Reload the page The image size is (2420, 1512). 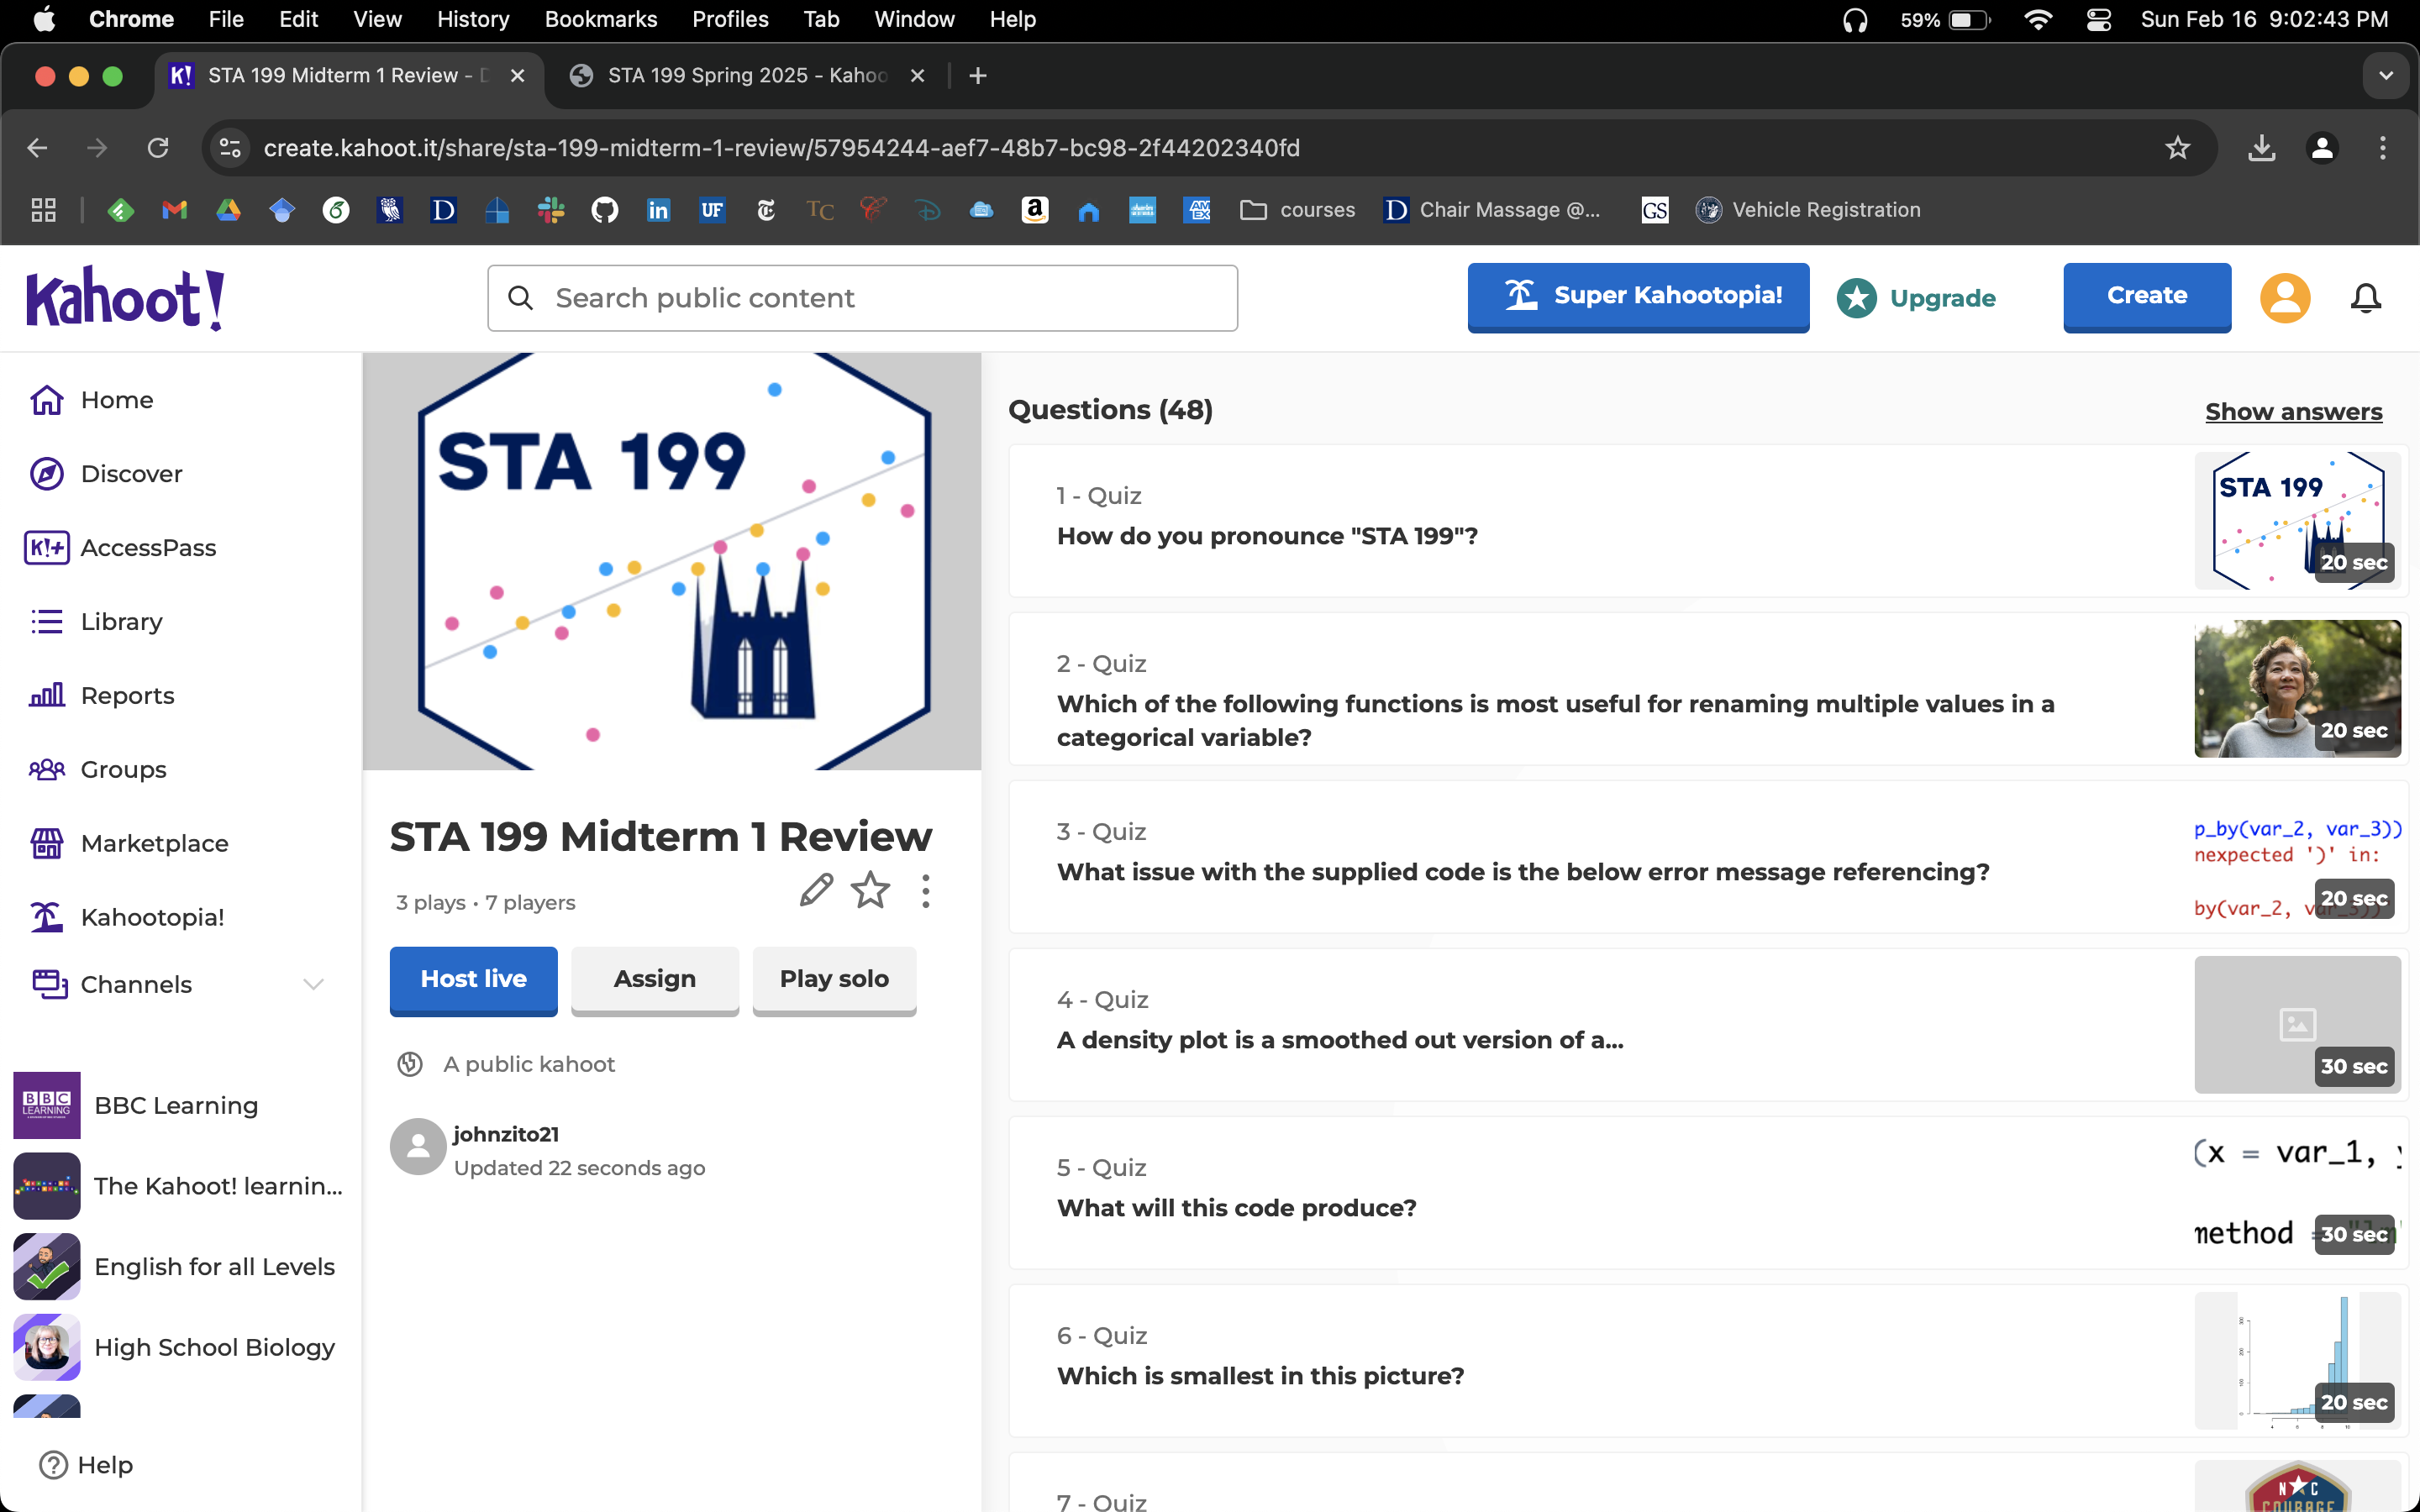[157, 148]
